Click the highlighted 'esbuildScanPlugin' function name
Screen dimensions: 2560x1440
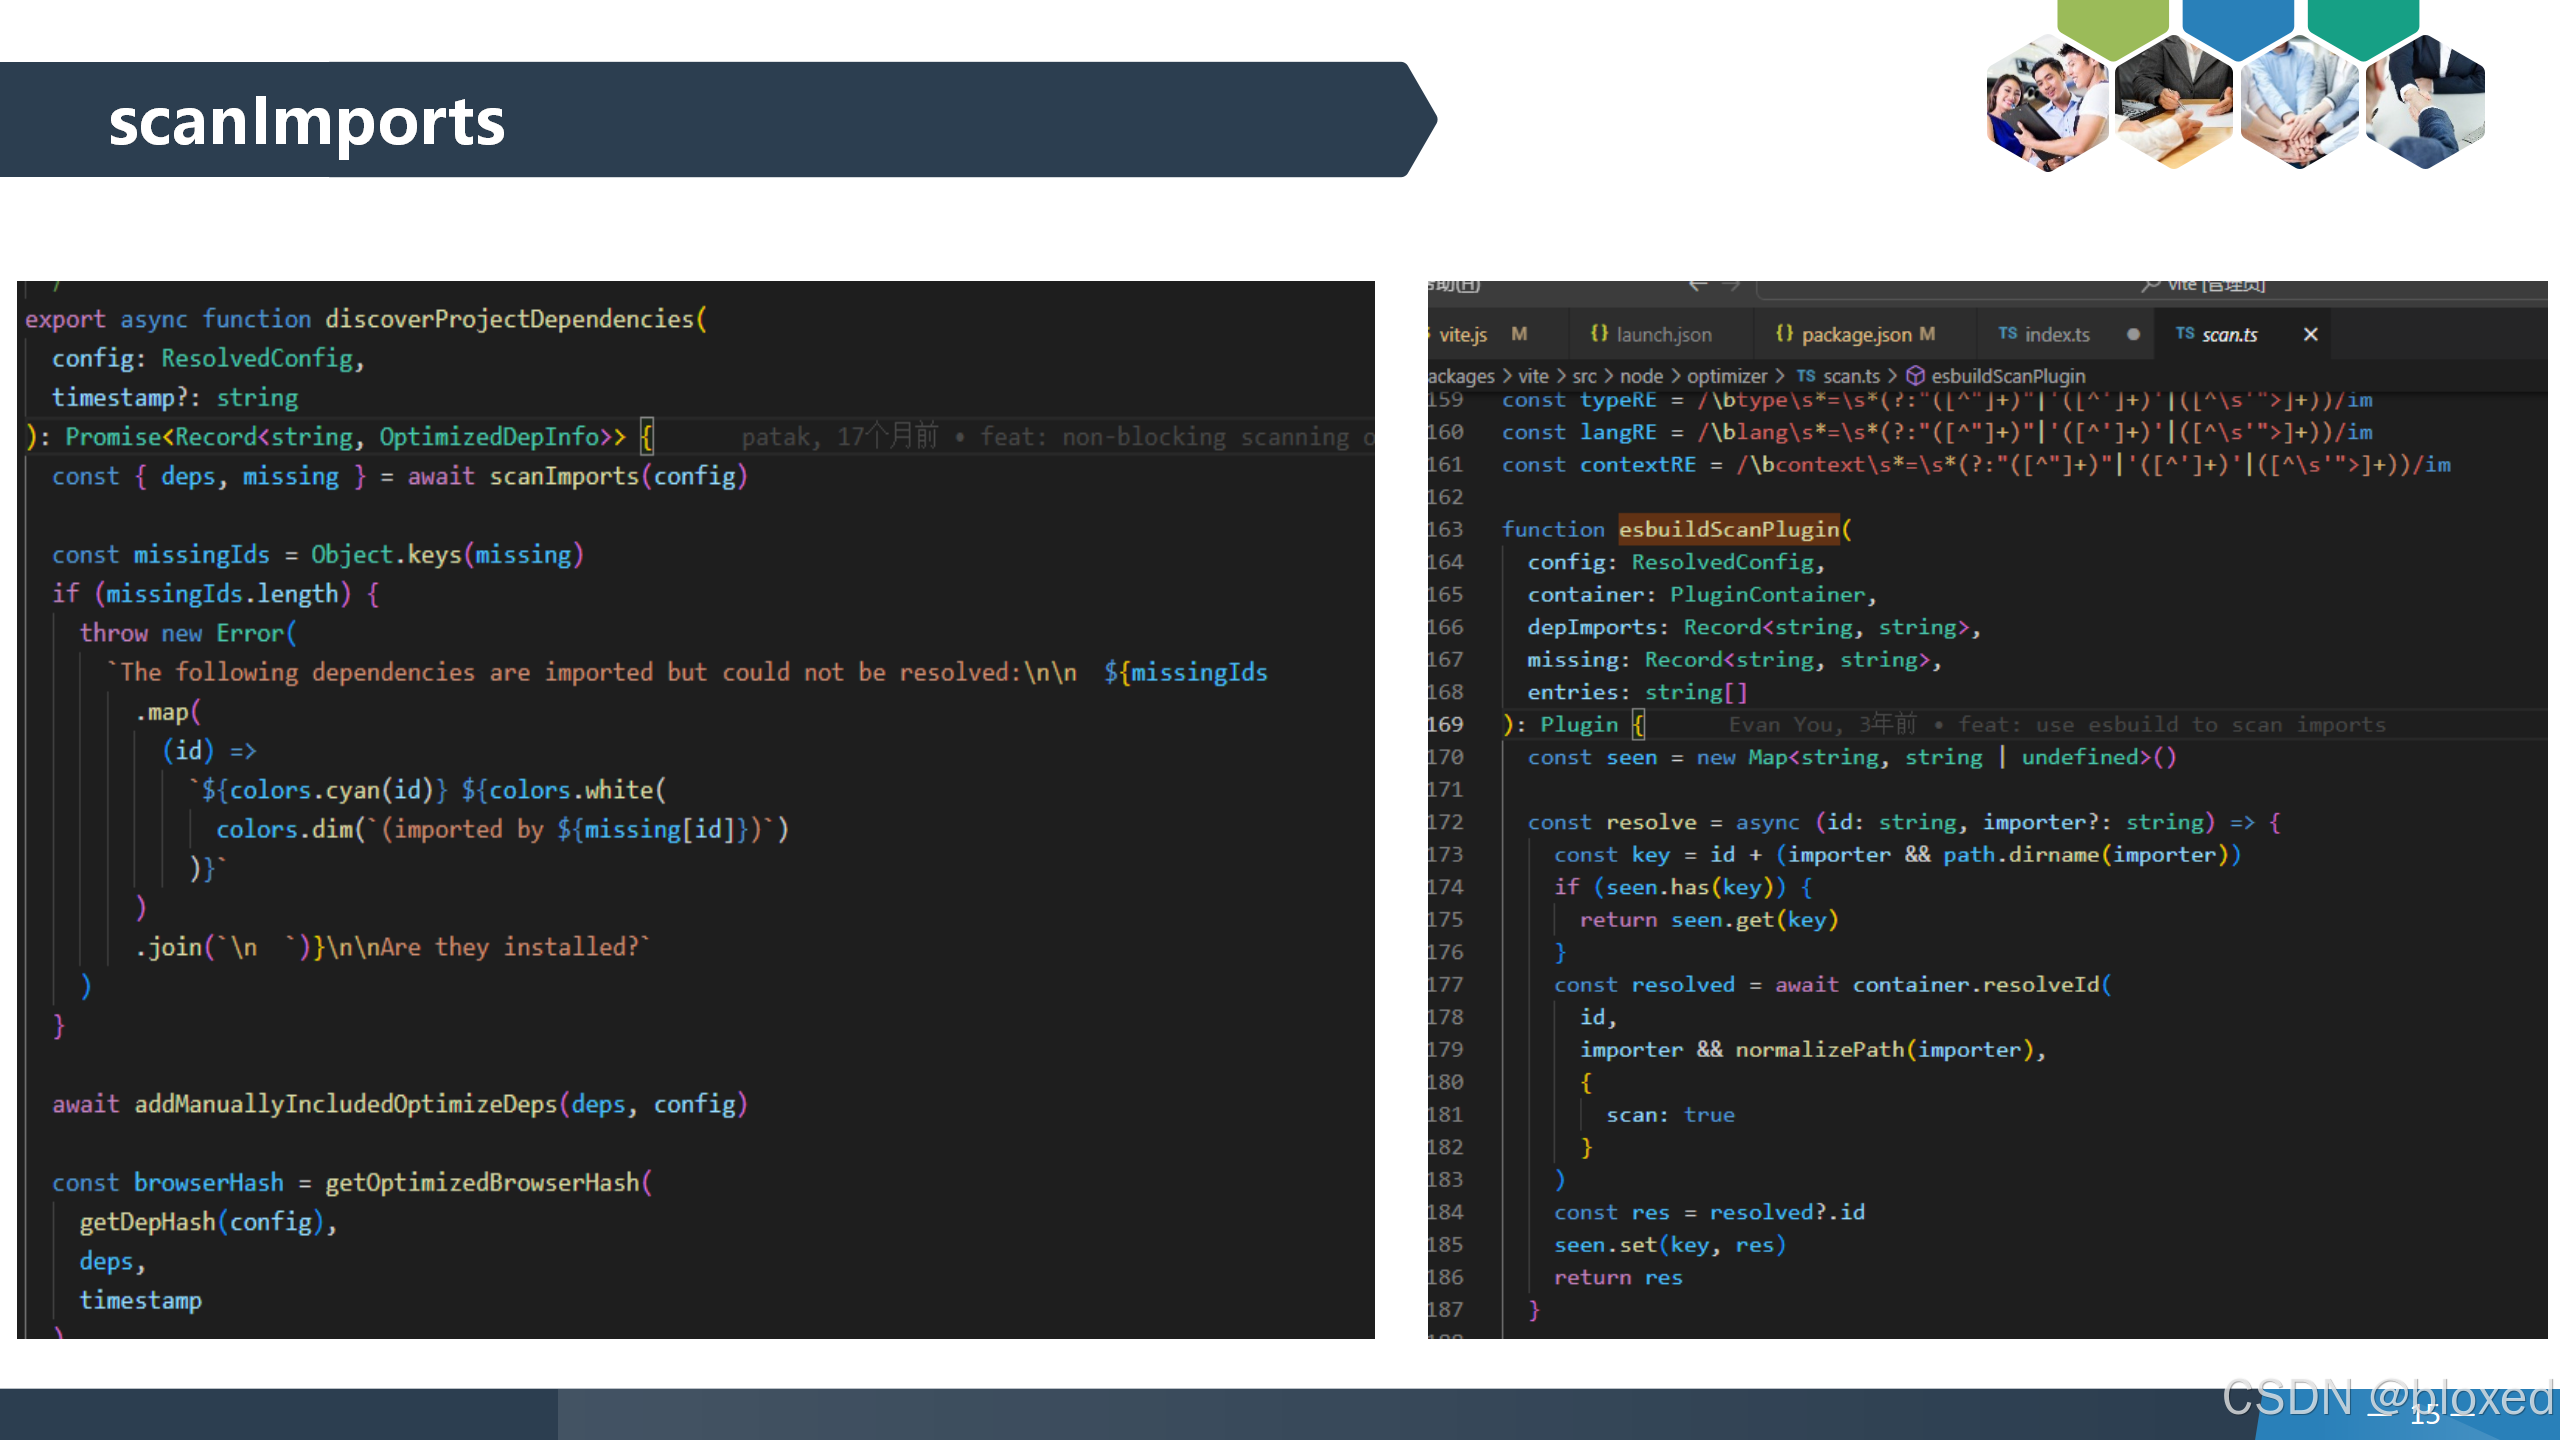click(1729, 529)
